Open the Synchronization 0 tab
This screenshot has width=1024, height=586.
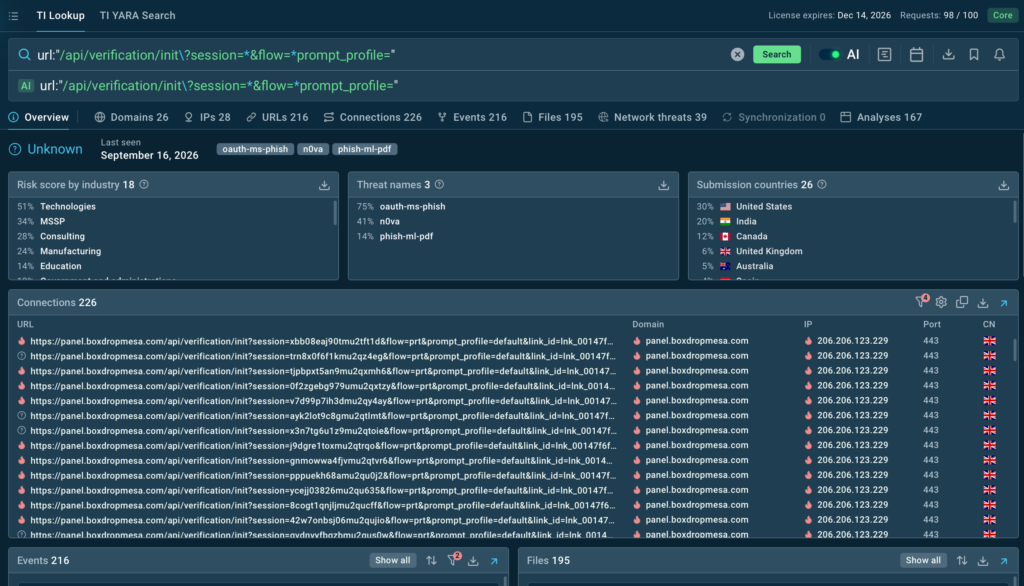pos(774,118)
